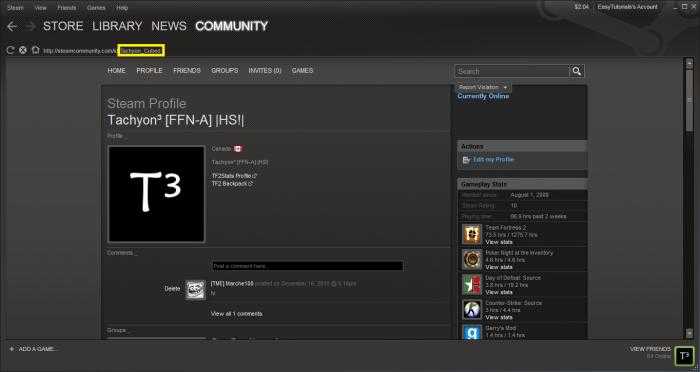This screenshot has width=700, height=372.
Task: Open the GAMES community tab
Action: (x=302, y=71)
